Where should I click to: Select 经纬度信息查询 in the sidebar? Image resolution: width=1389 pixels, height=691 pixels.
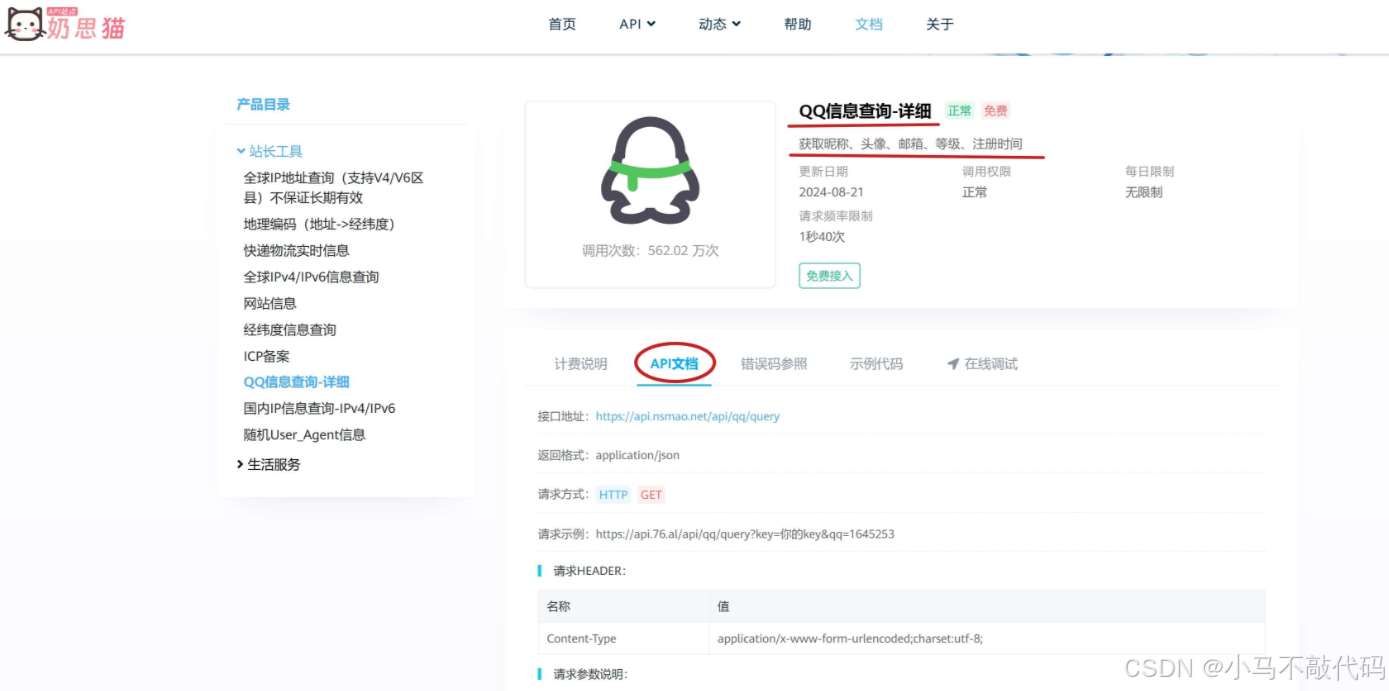click(290, 330)
